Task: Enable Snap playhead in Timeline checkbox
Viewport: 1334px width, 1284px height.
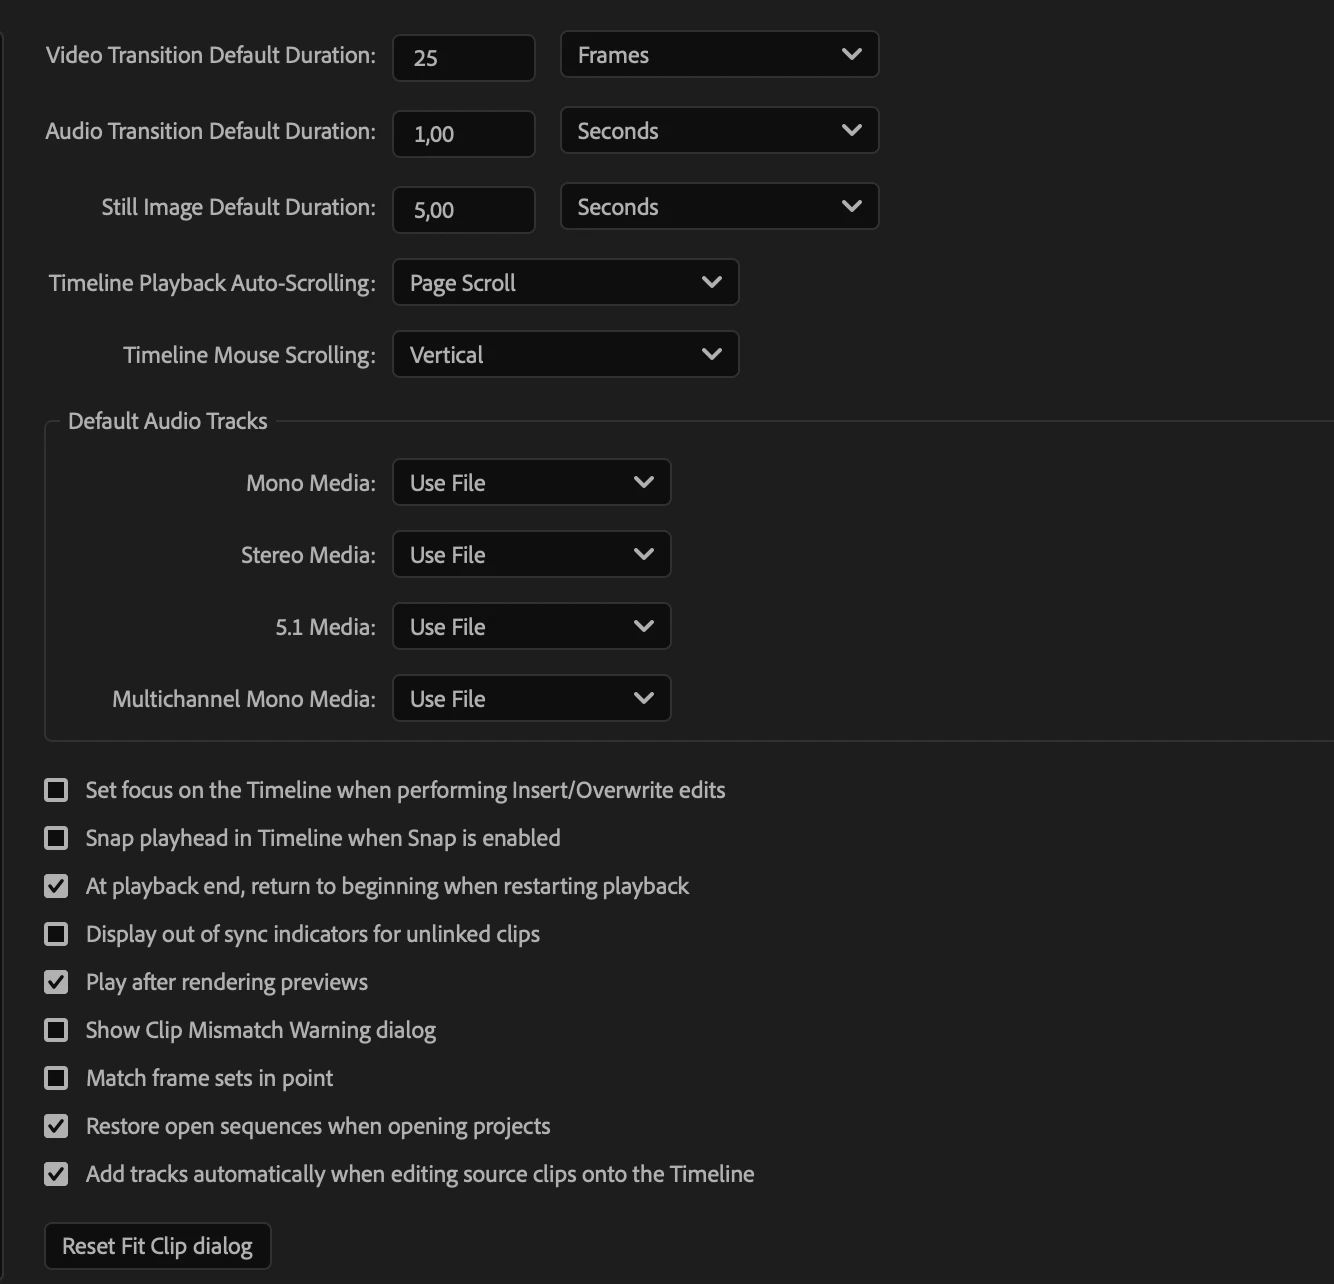Action: 56,838
